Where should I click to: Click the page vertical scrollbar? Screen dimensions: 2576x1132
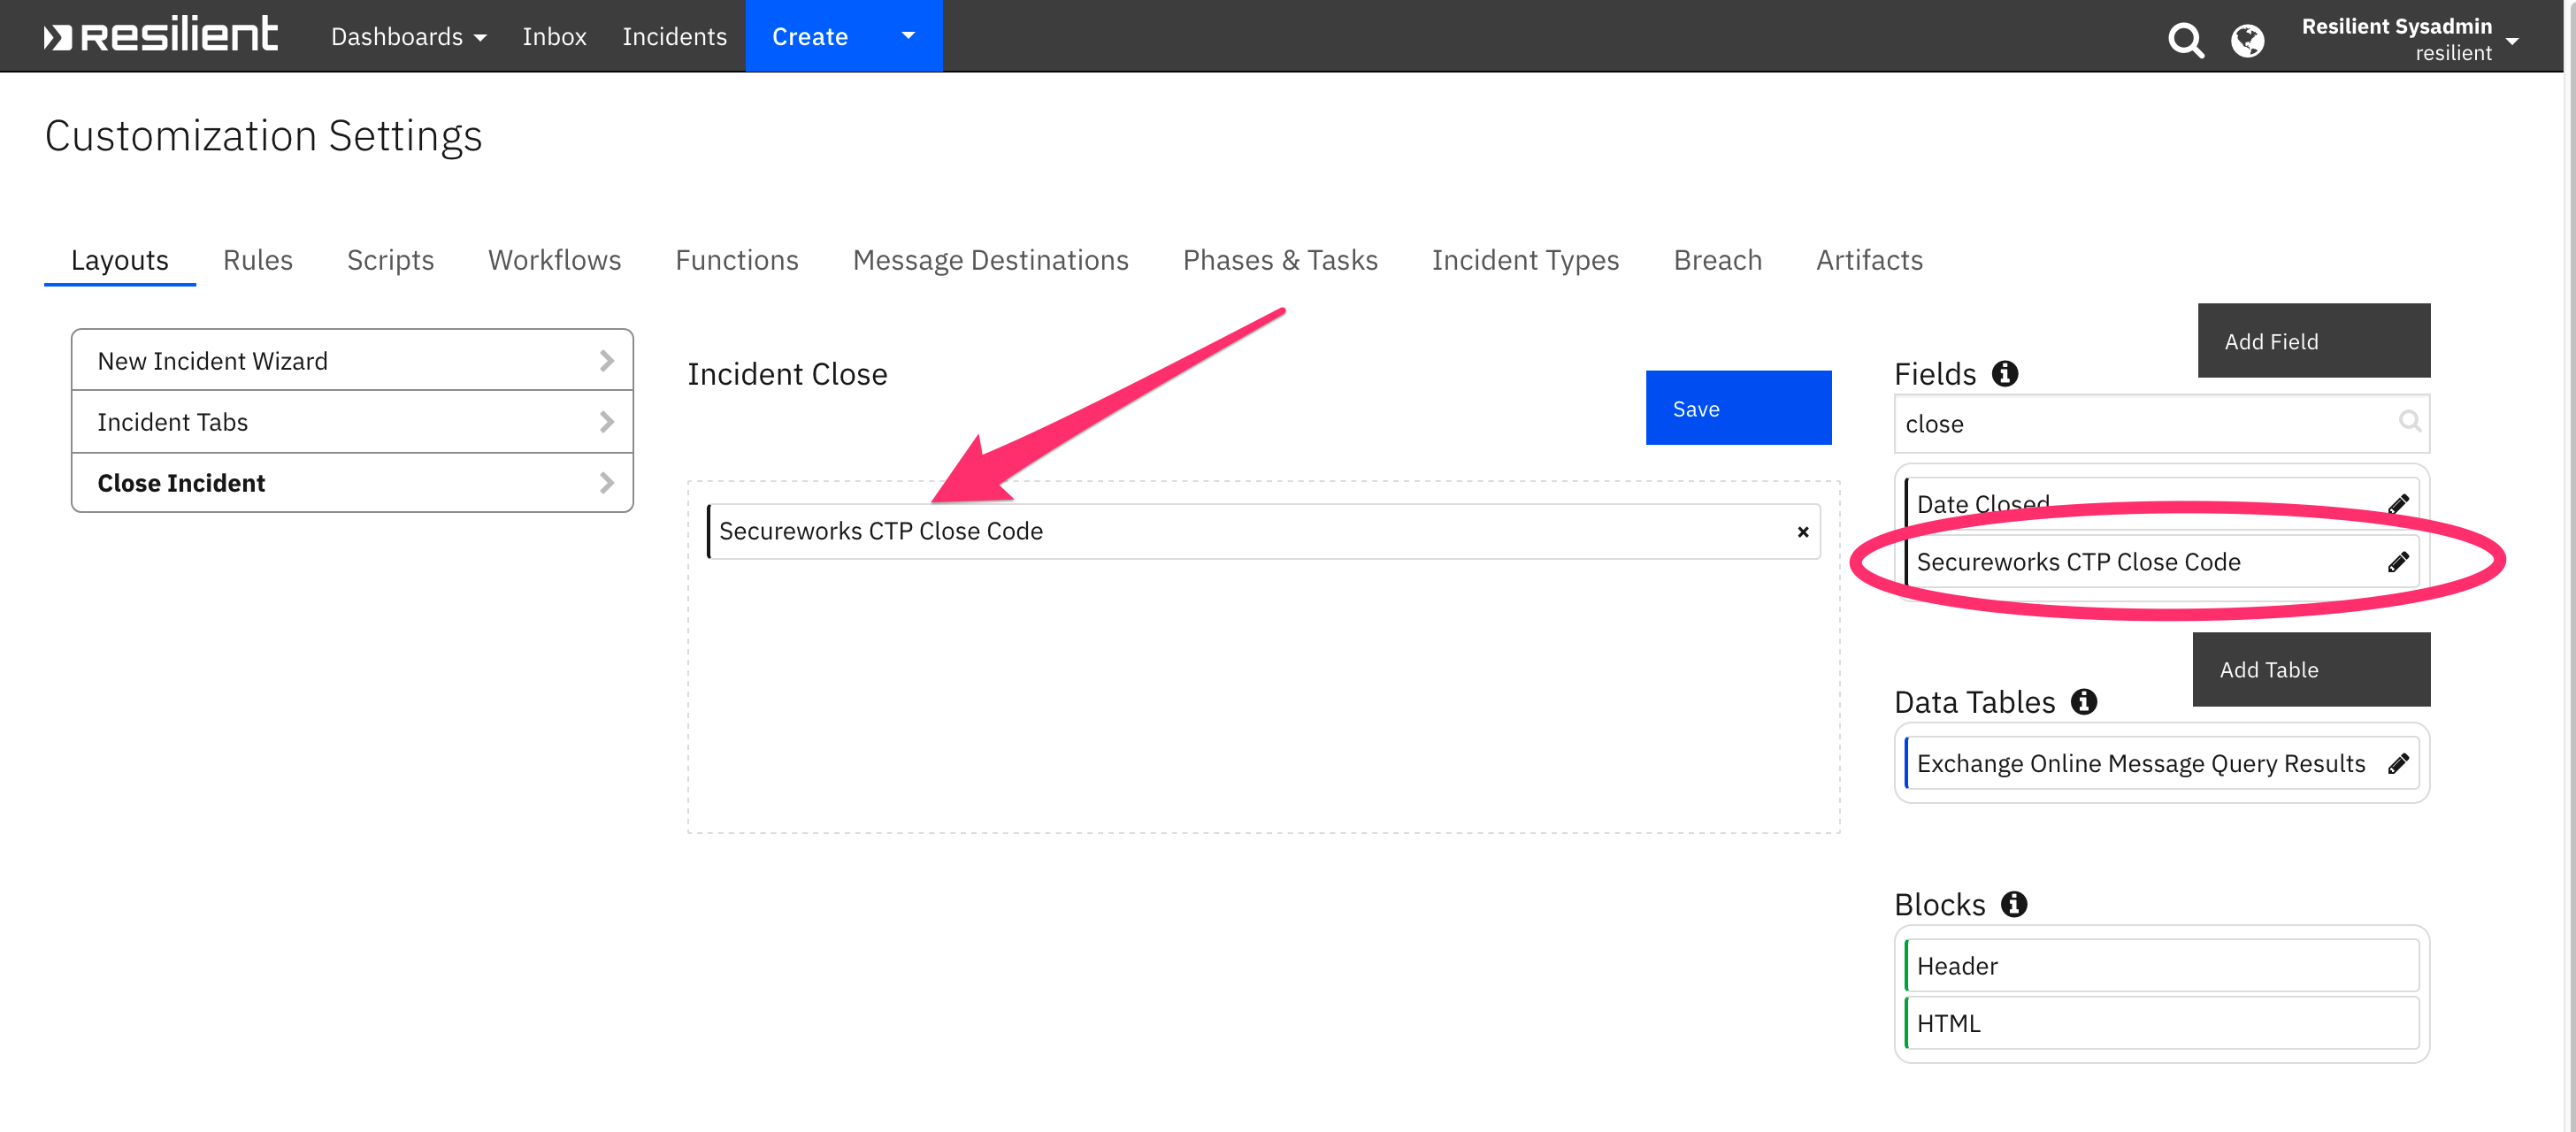2570,566
